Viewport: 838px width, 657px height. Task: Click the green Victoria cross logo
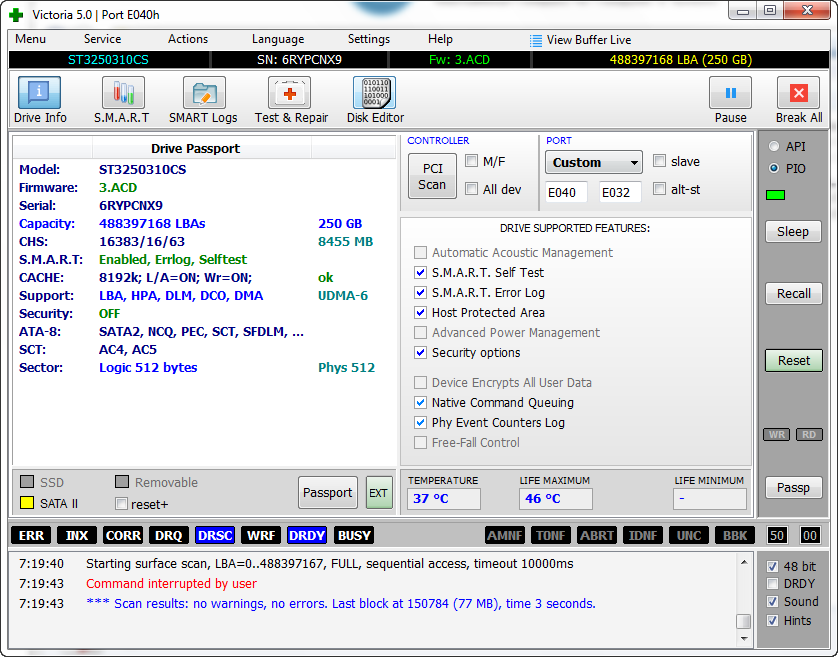click(17, 14)
